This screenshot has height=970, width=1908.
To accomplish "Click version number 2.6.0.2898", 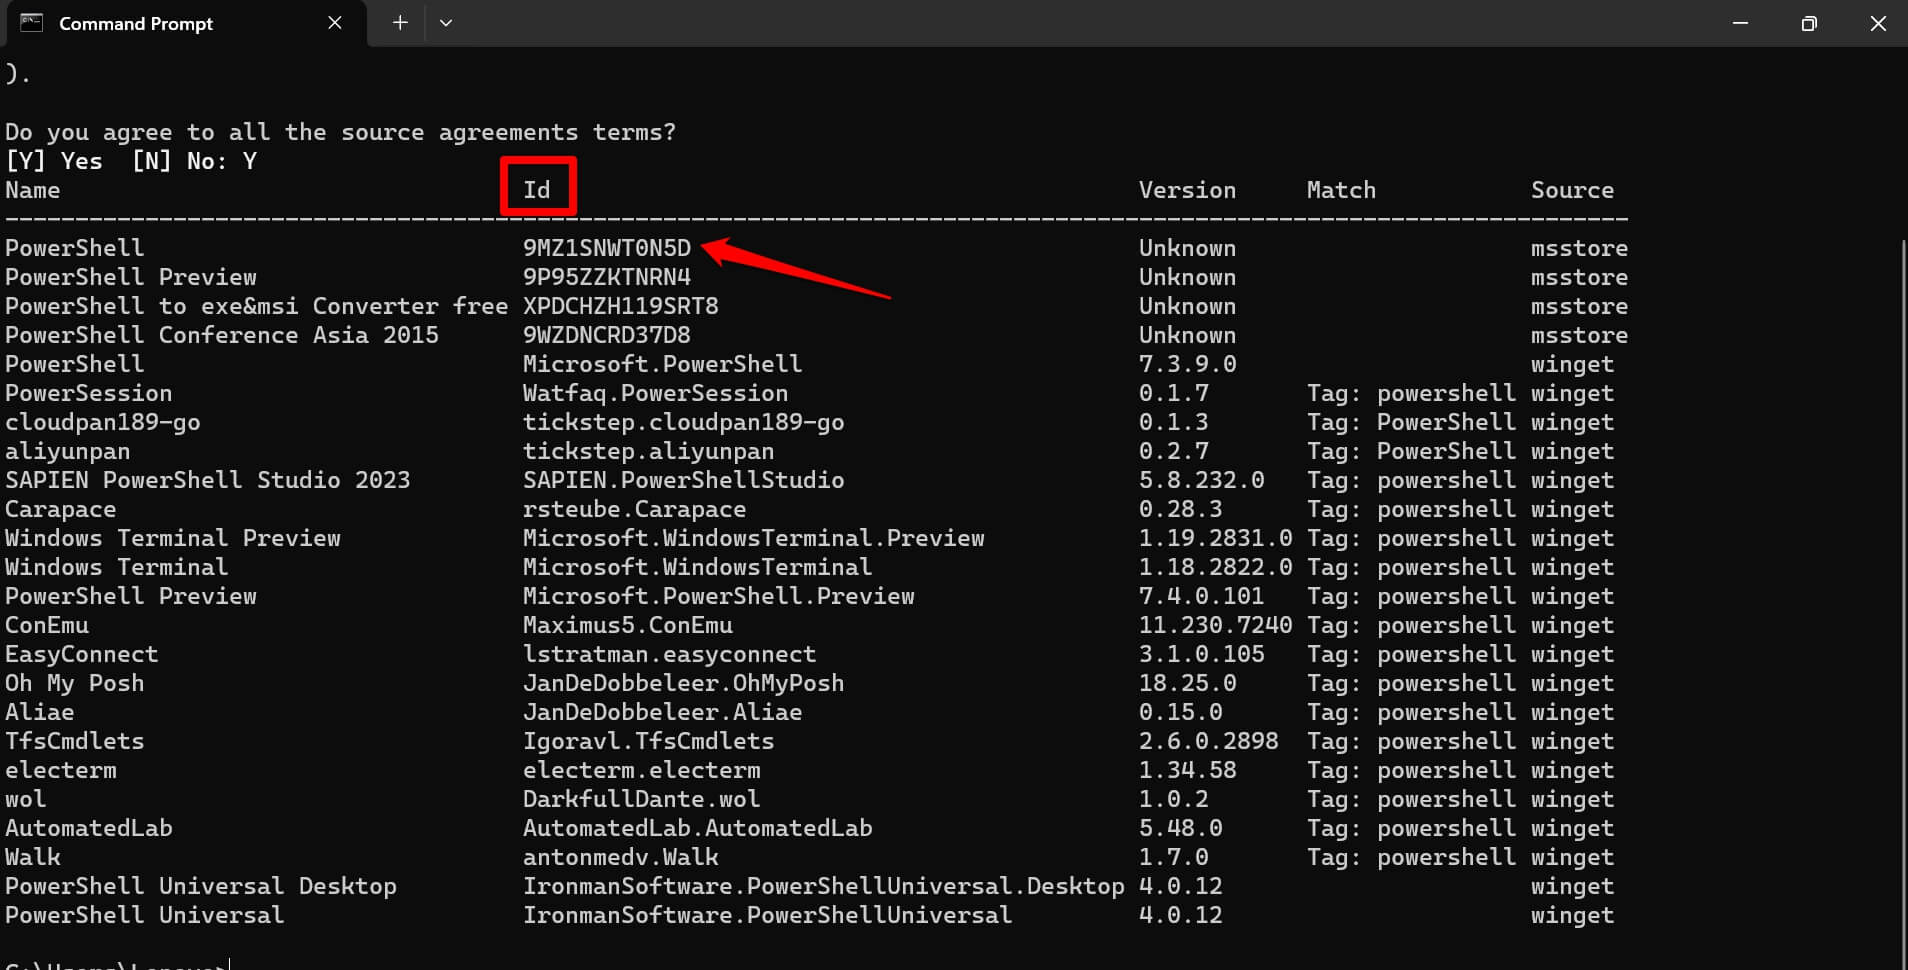I will point(1209,741).
